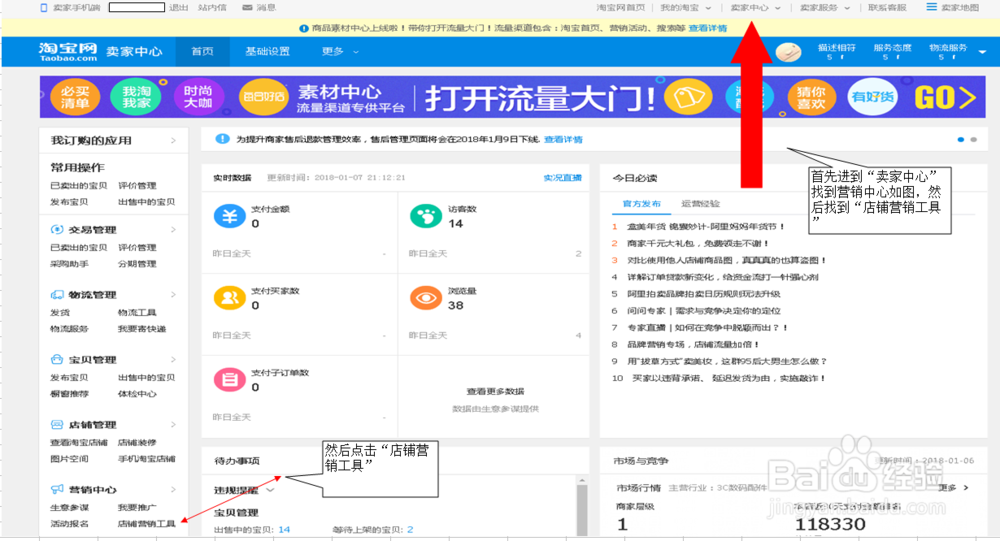Switch to the 首页 tab
The width and height of the screenshot is (1000, 541).
tap(202, 52)
